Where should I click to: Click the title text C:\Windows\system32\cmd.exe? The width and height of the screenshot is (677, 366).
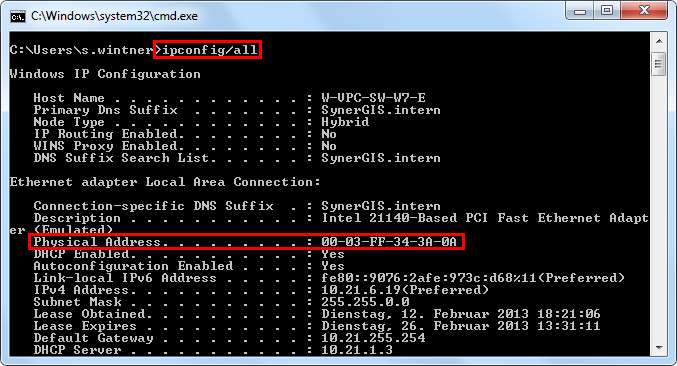click(114, 16)
